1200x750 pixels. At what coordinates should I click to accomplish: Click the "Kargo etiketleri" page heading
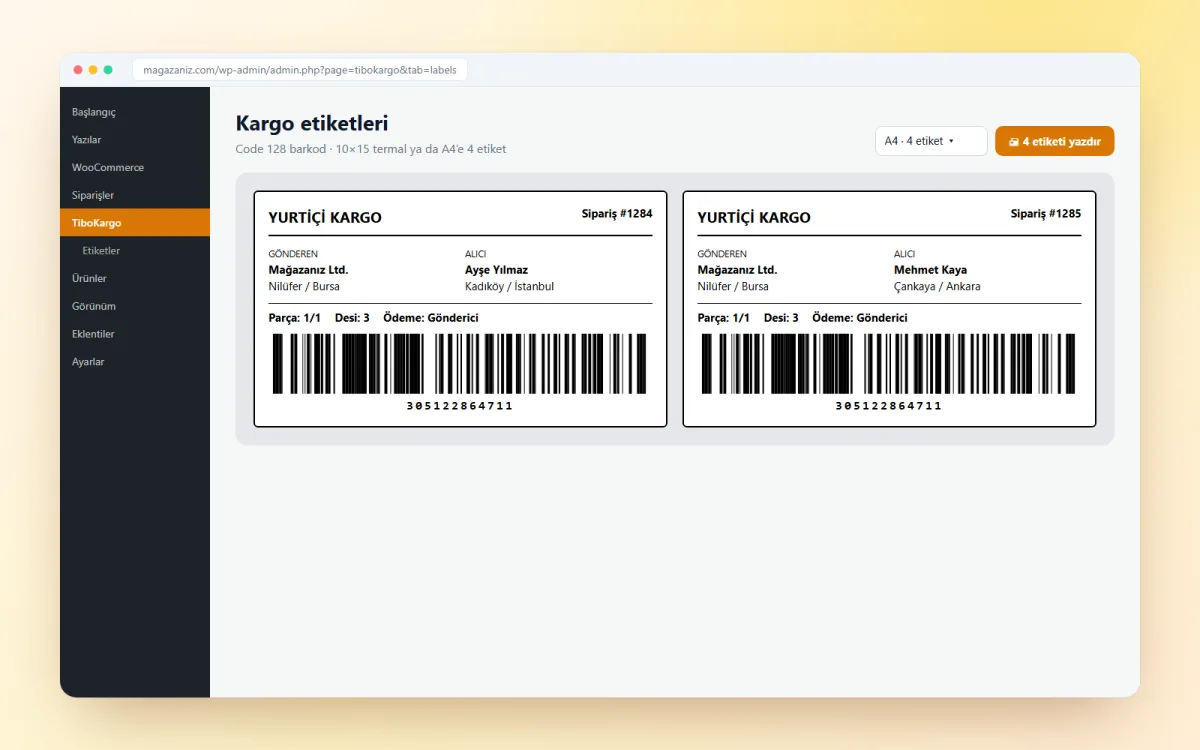312,123
